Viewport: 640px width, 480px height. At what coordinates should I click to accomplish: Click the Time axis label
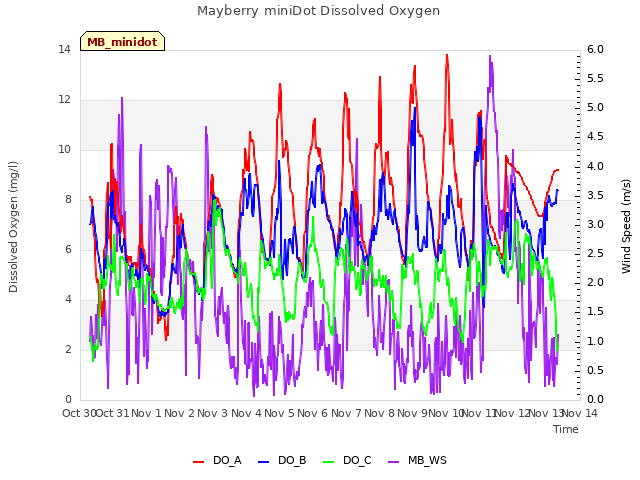(x=566, y=429)
